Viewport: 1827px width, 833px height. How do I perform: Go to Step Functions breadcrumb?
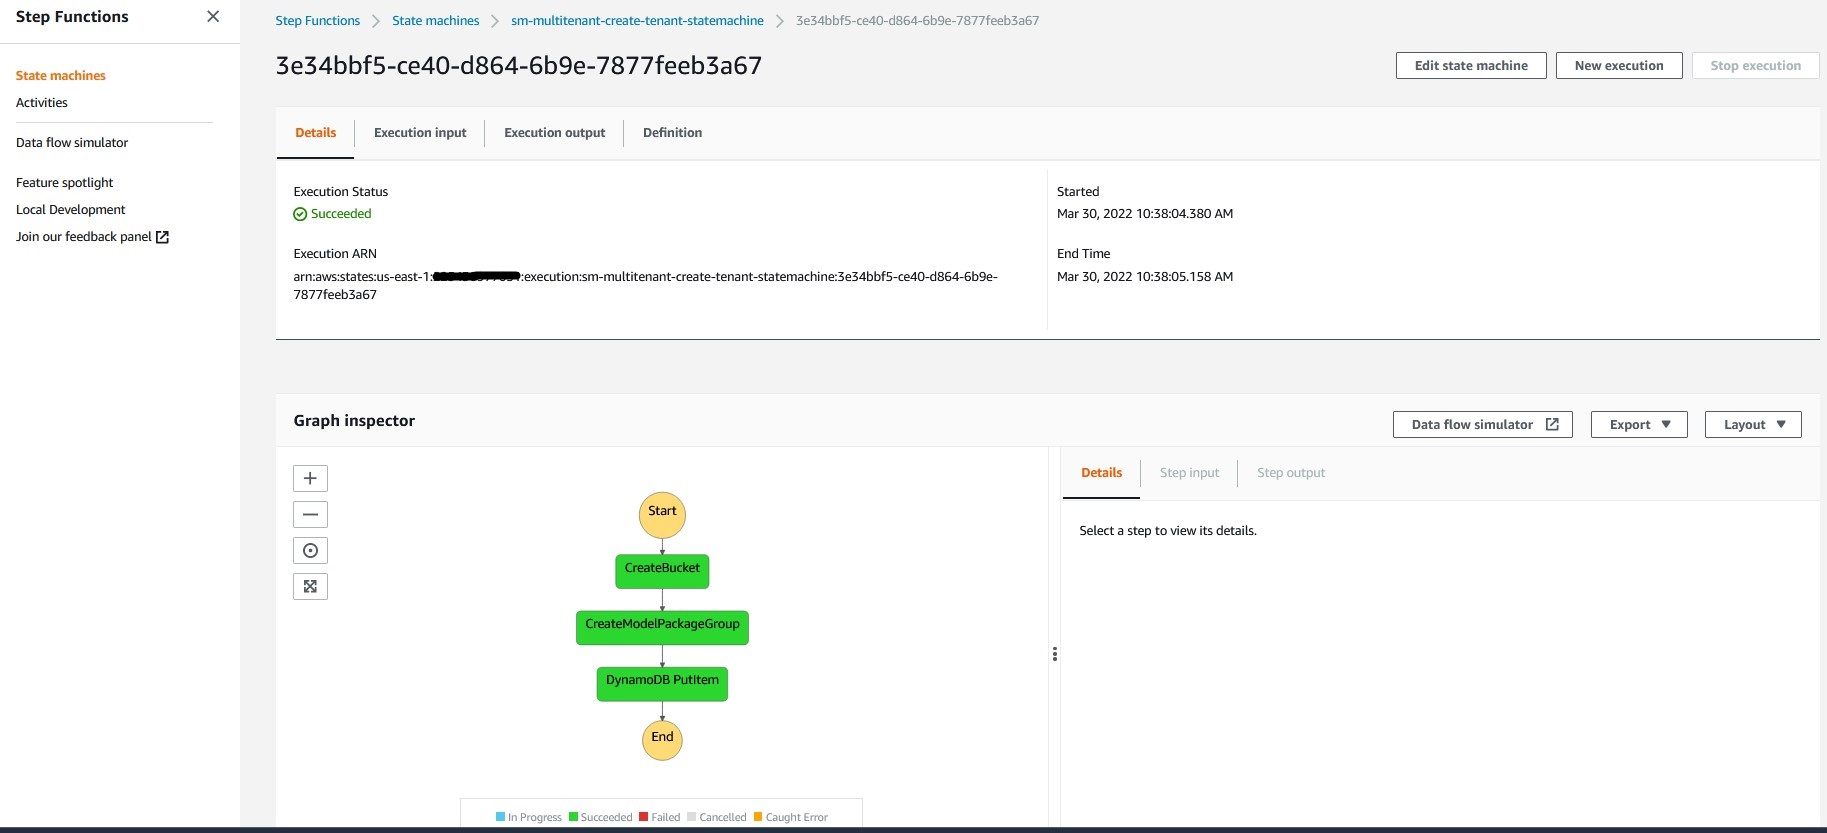coord(317,21)
